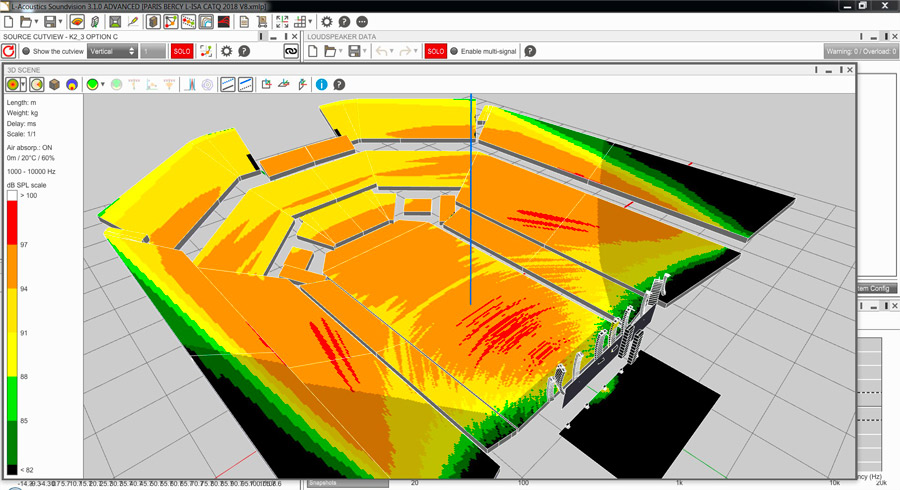
Task: Toggle the brown loudspeaker box panel
Action: tap(153, 22)
